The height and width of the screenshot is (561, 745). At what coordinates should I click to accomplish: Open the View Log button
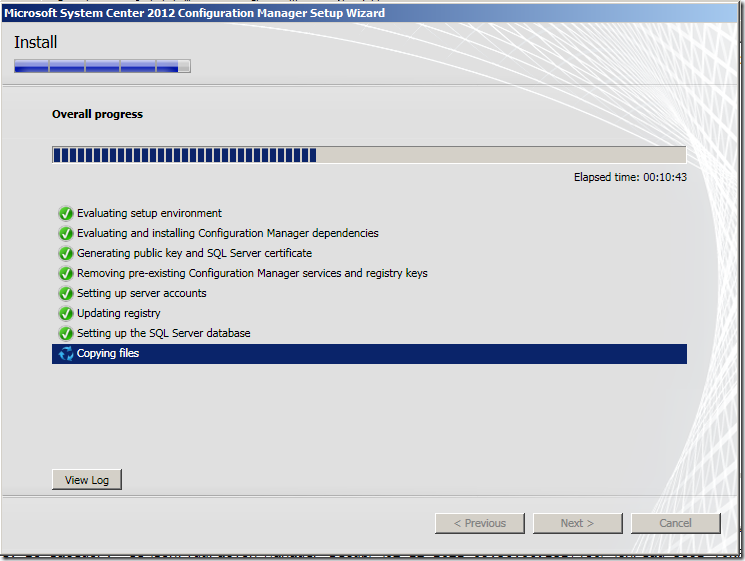click(x=87, y=480)
